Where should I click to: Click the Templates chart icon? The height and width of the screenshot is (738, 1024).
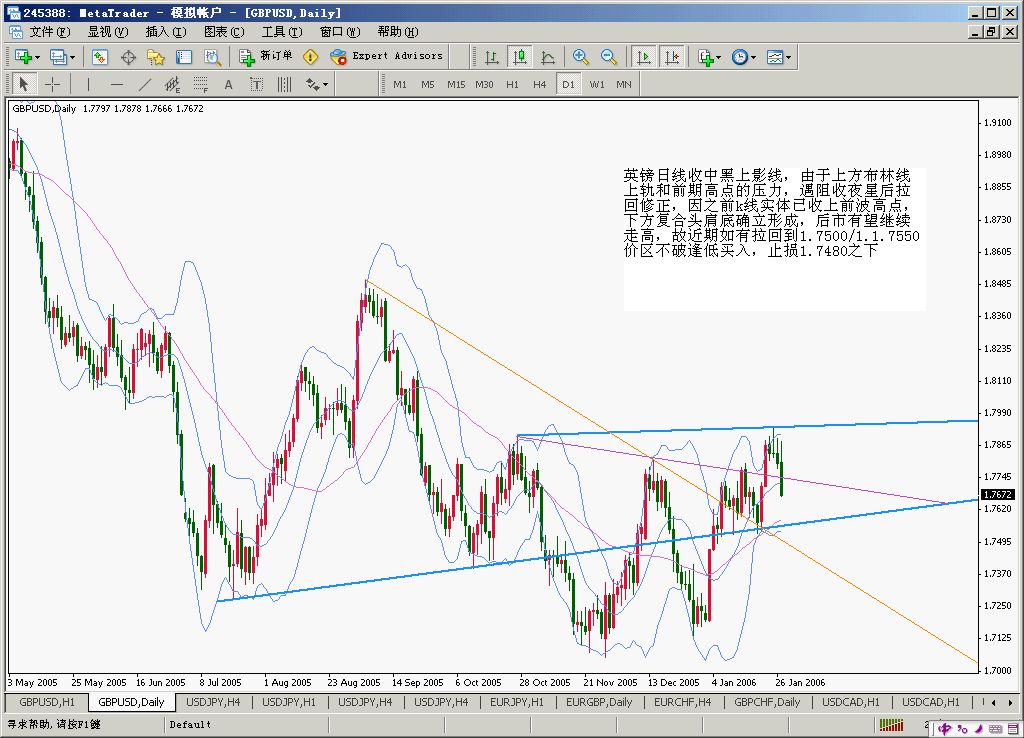(x=775, y=57)
